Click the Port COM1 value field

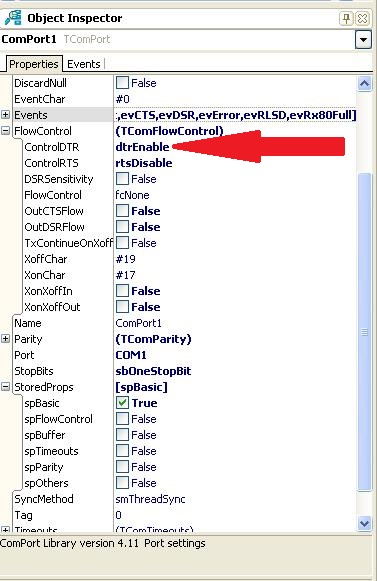point(235,355)
